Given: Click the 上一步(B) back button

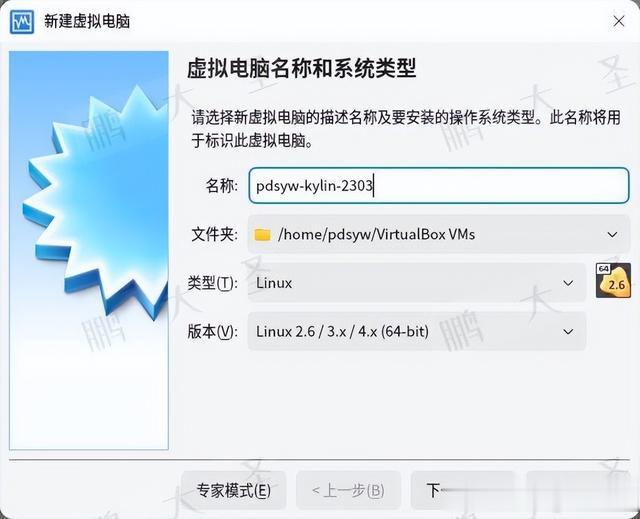Looking at the screenshot, I should click(x=348, y=490).
